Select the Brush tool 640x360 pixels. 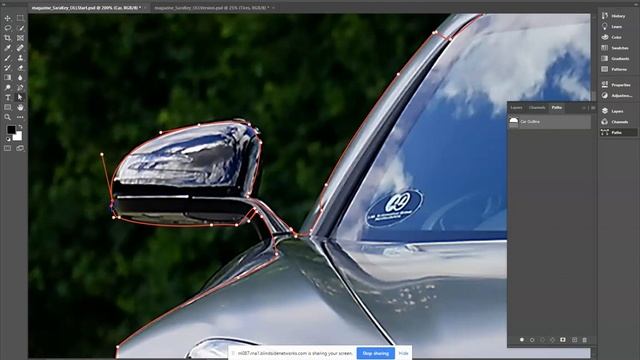click(7, 58)
